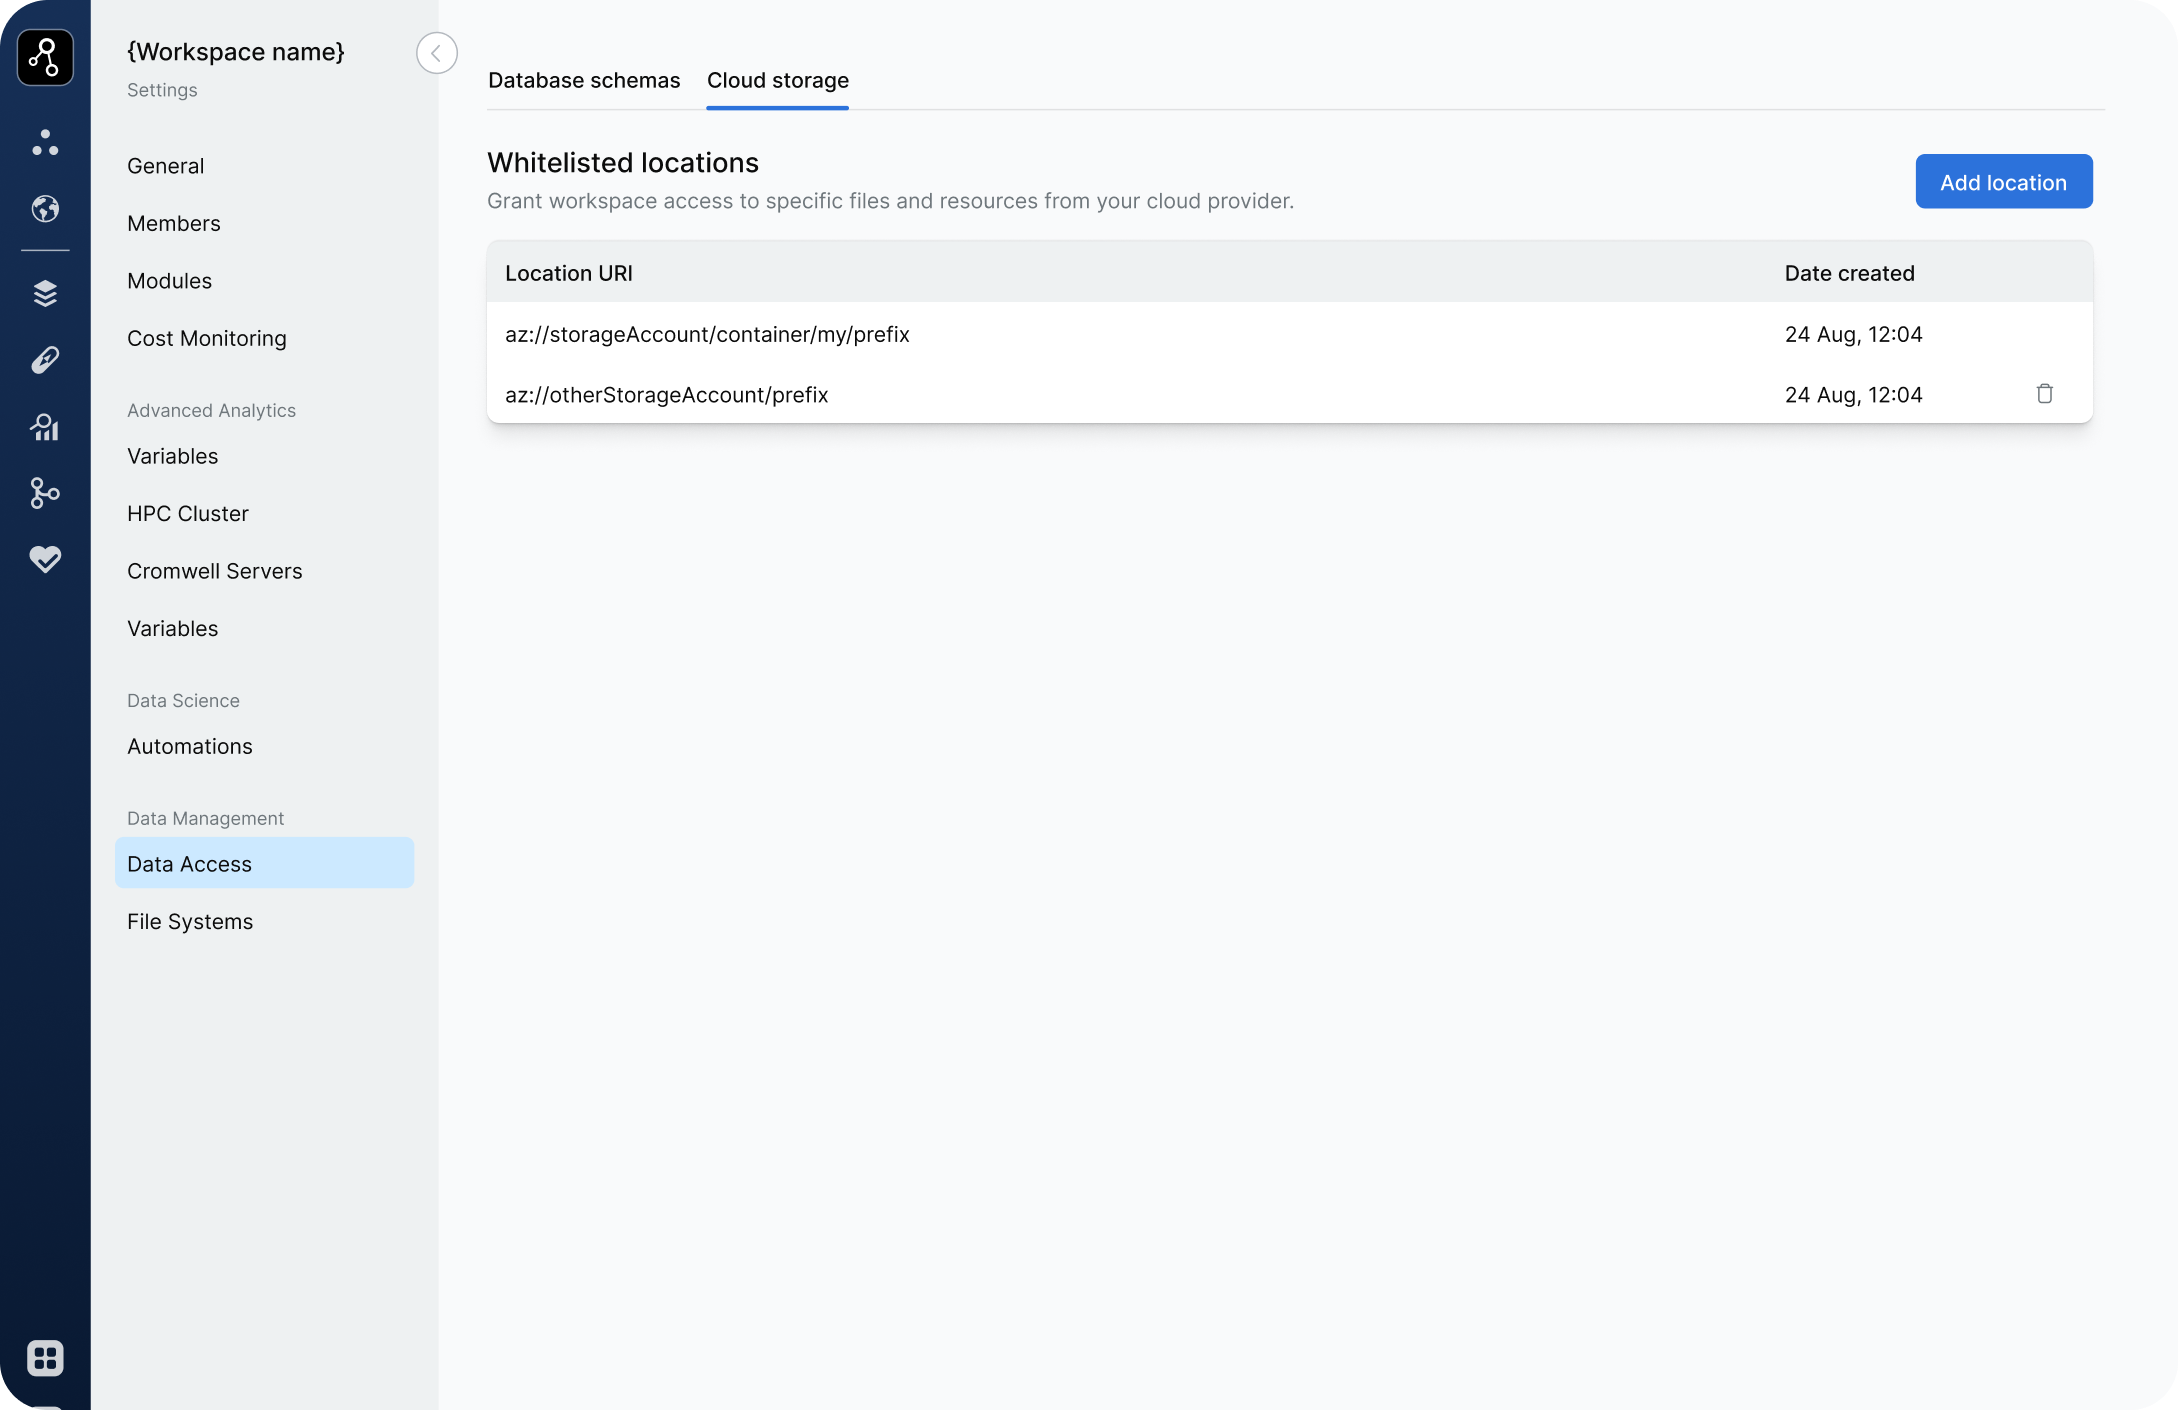Open Cromwell Servers settings
Screen dimensions: 2178x1410
click(215, 571)
